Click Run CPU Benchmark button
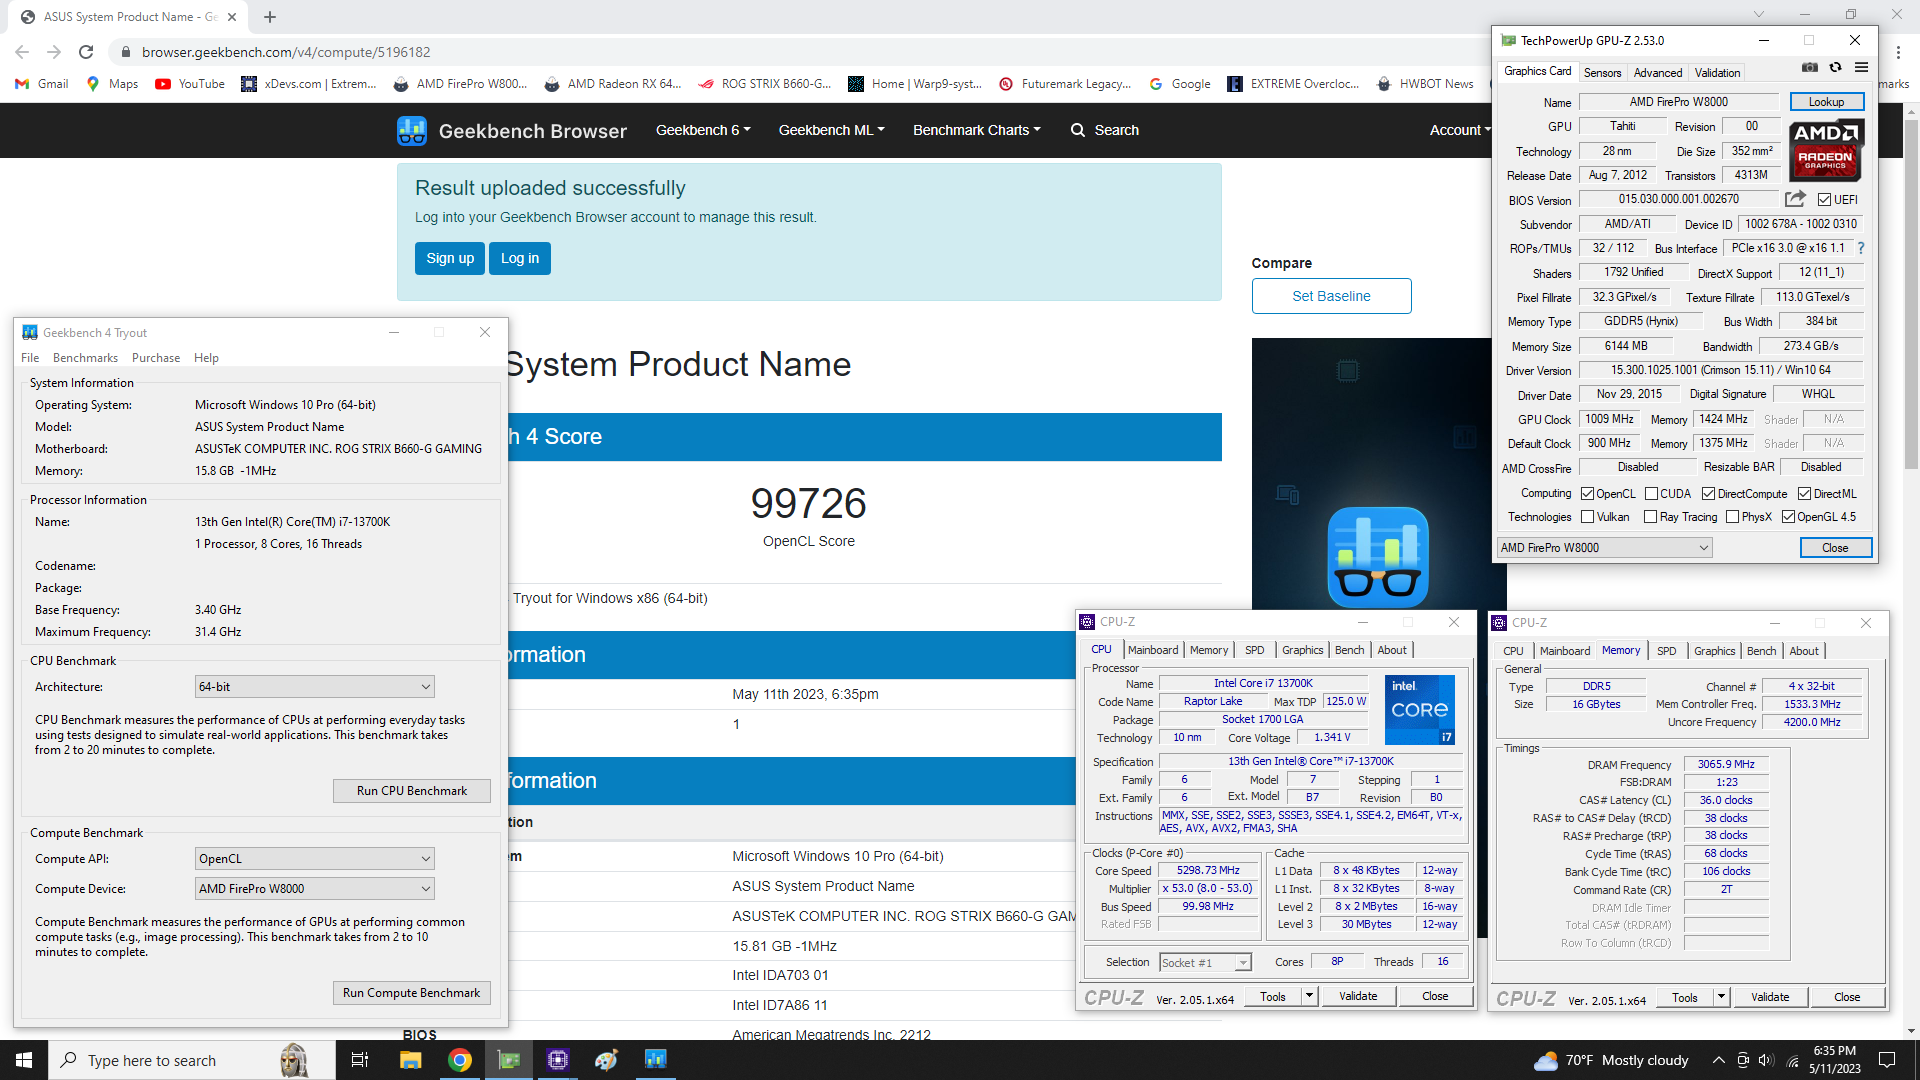The image size is (1920, 1080). (x=412, y=791)
